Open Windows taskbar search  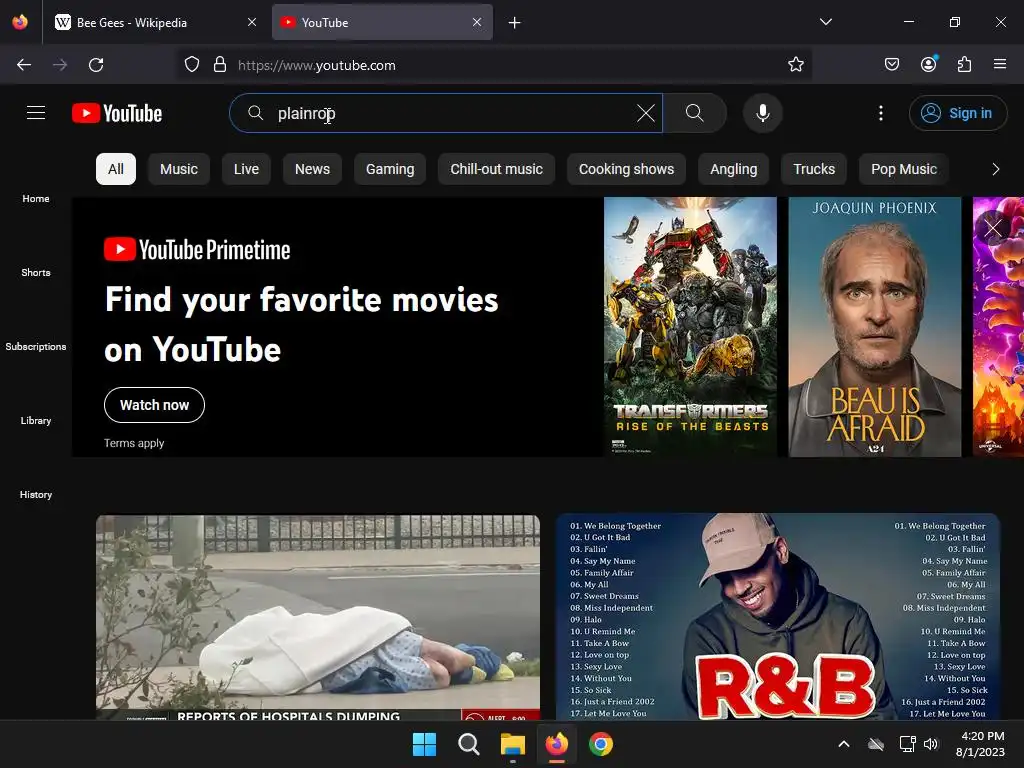468,744
